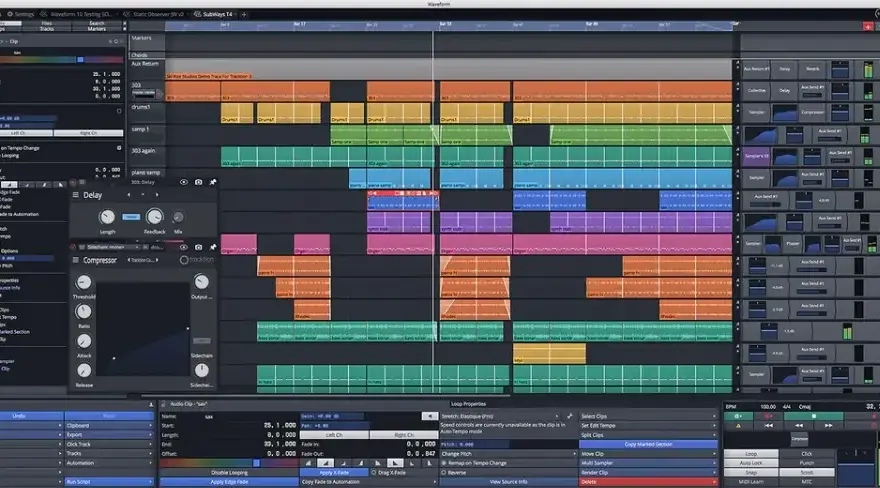Viewport: 880px width, 488px height.
Task: Toggle Delay plugin window visibility eye
Action: (x=184, y=182)
